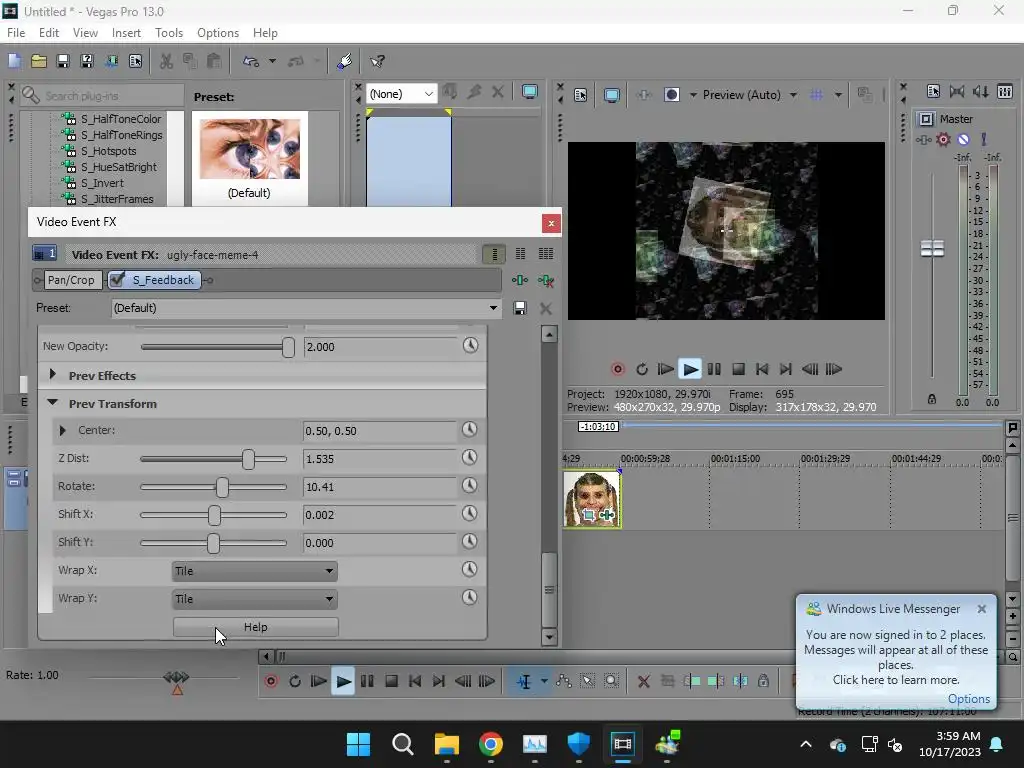Image resolution: width=1024 pixels, height=768 pixels.
Task: Mute the Master bus
Action: point(963,139)
